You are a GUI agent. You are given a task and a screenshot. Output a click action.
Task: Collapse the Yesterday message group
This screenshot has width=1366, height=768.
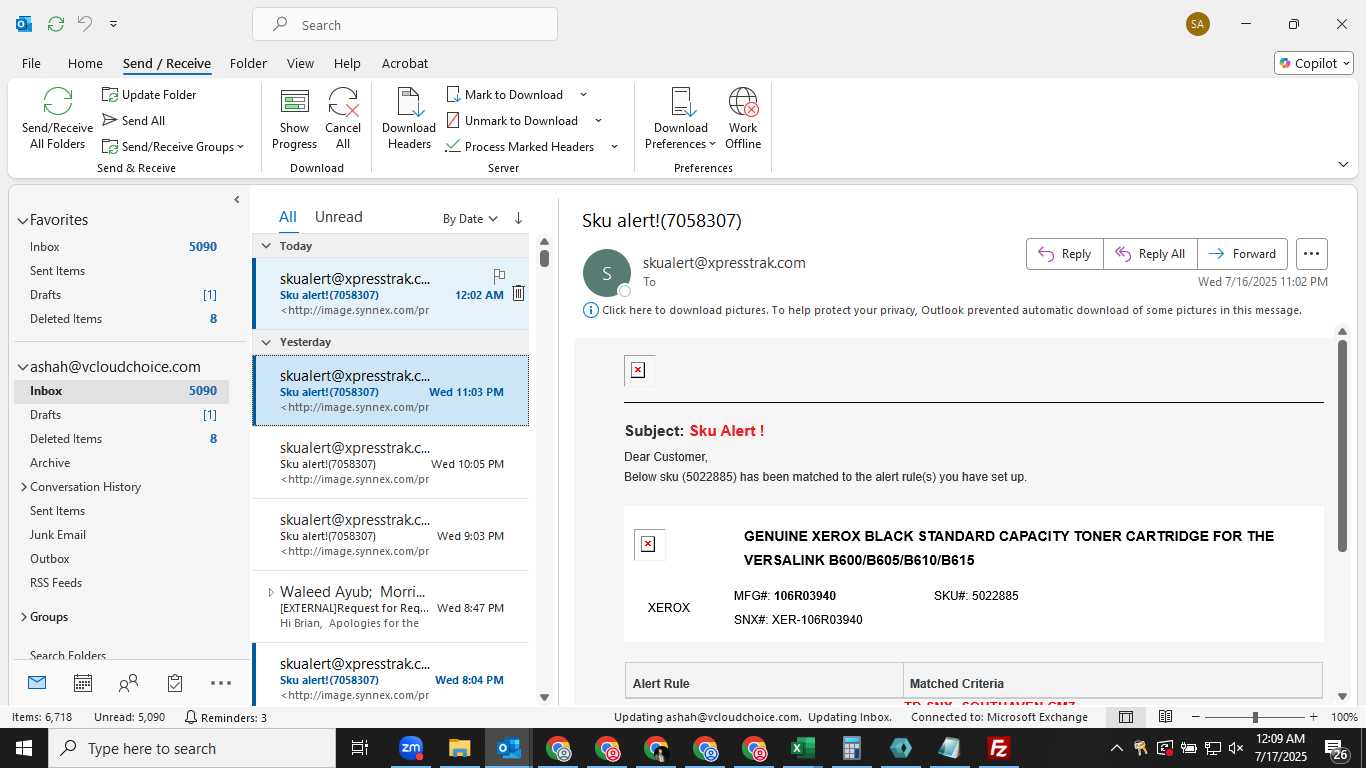pos(266,342)
